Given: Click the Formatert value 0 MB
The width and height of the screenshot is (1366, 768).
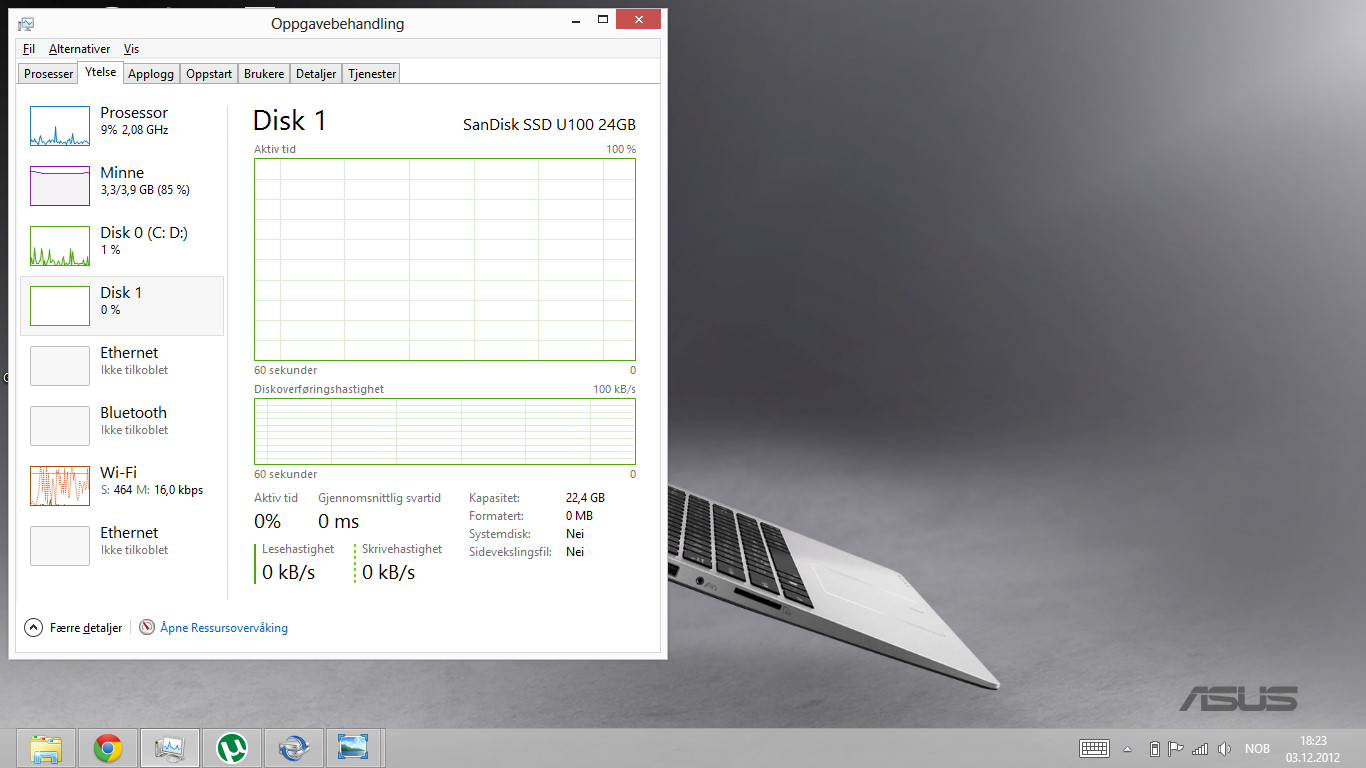Looking at the screenshot, I should pyautogui.click(x=579, y=516).
